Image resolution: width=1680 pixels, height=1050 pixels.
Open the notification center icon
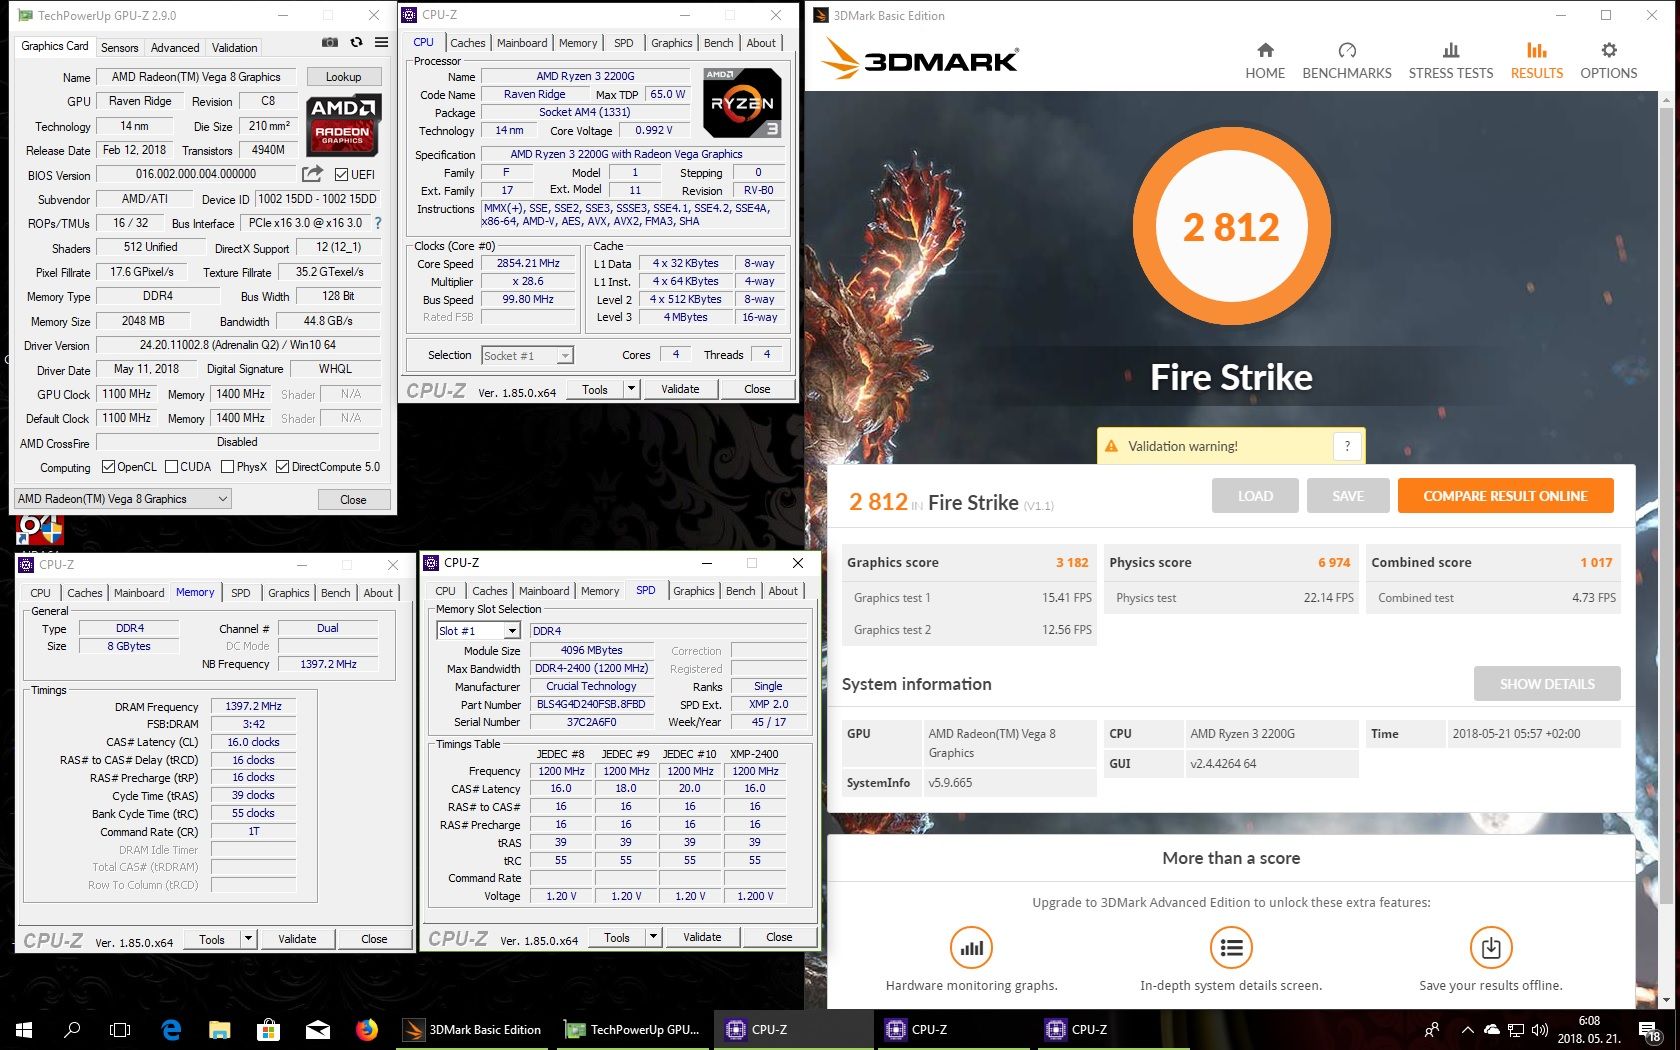click(x=1650, y=1029)
